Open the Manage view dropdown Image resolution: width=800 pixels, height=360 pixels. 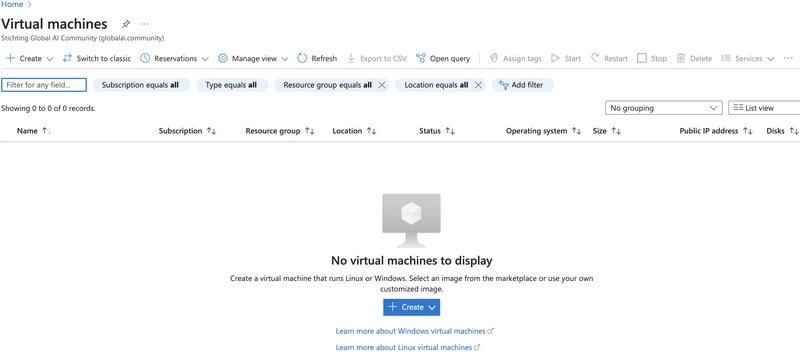253,59
